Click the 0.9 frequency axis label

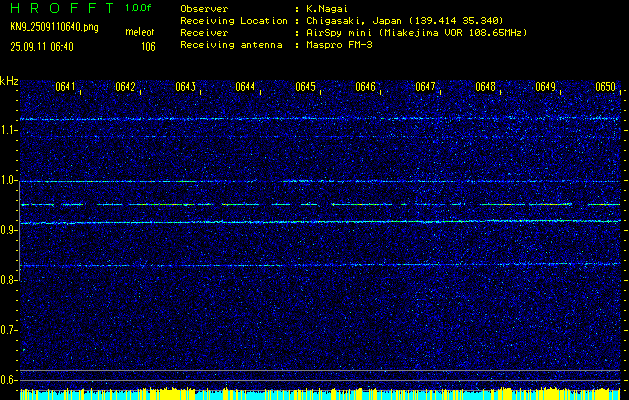[x=8, y=230]
